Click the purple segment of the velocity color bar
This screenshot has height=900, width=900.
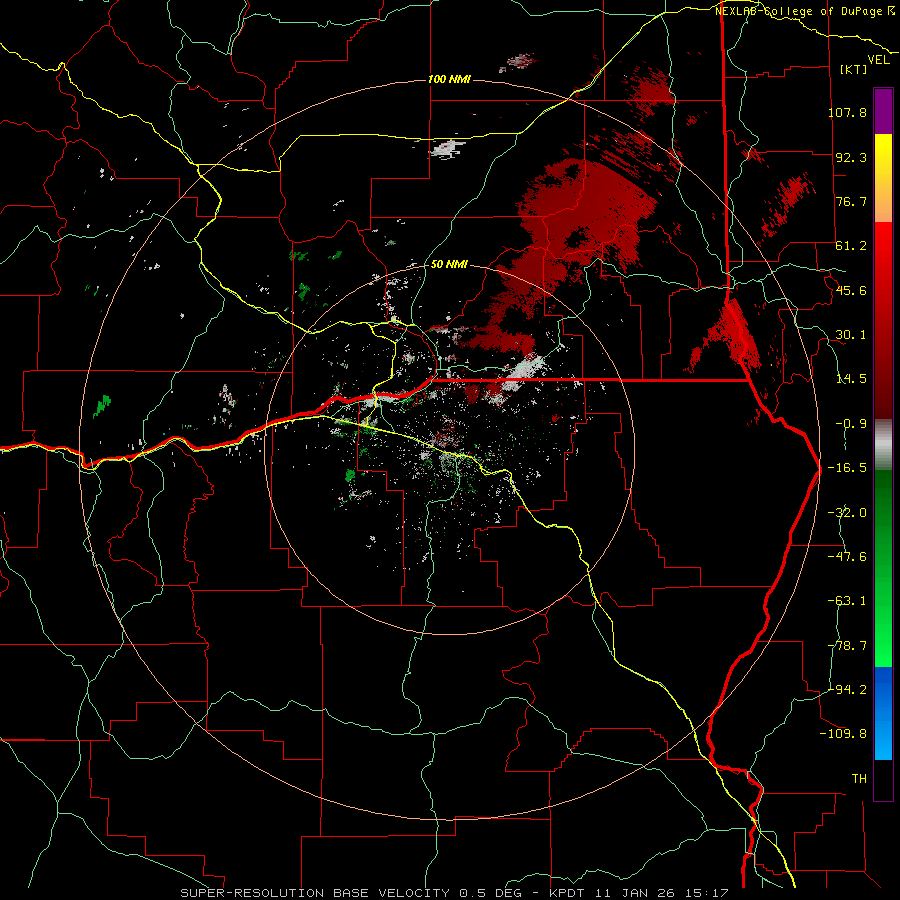pos(883,111)
